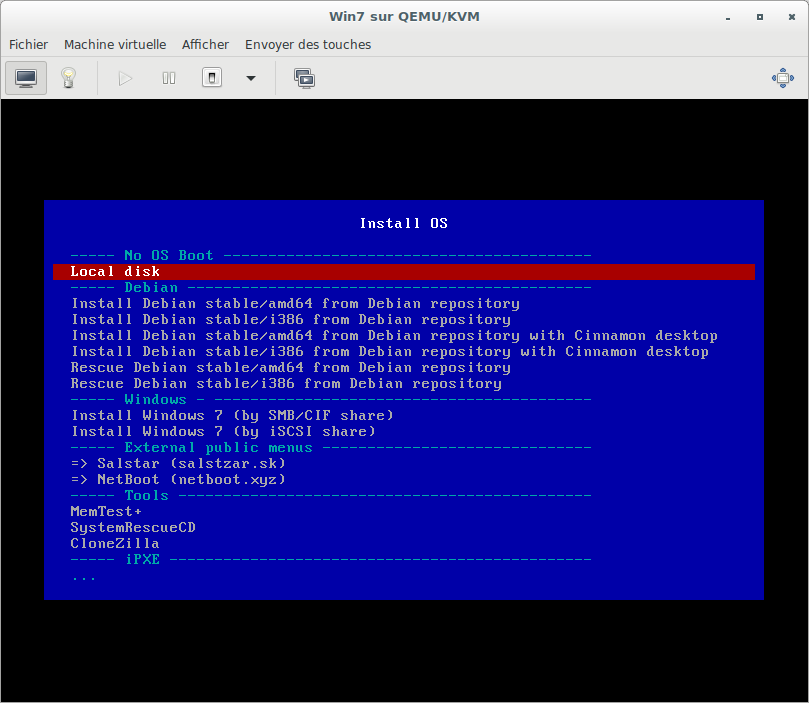The width and height of the screenshot is (809, 703).
Task: Select the Local disk boot entry
Action: 403,272
